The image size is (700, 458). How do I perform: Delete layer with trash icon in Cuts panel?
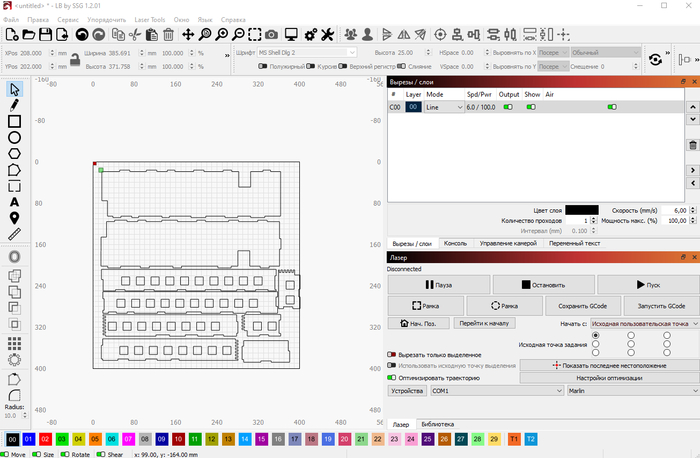[x=692, y=146]
